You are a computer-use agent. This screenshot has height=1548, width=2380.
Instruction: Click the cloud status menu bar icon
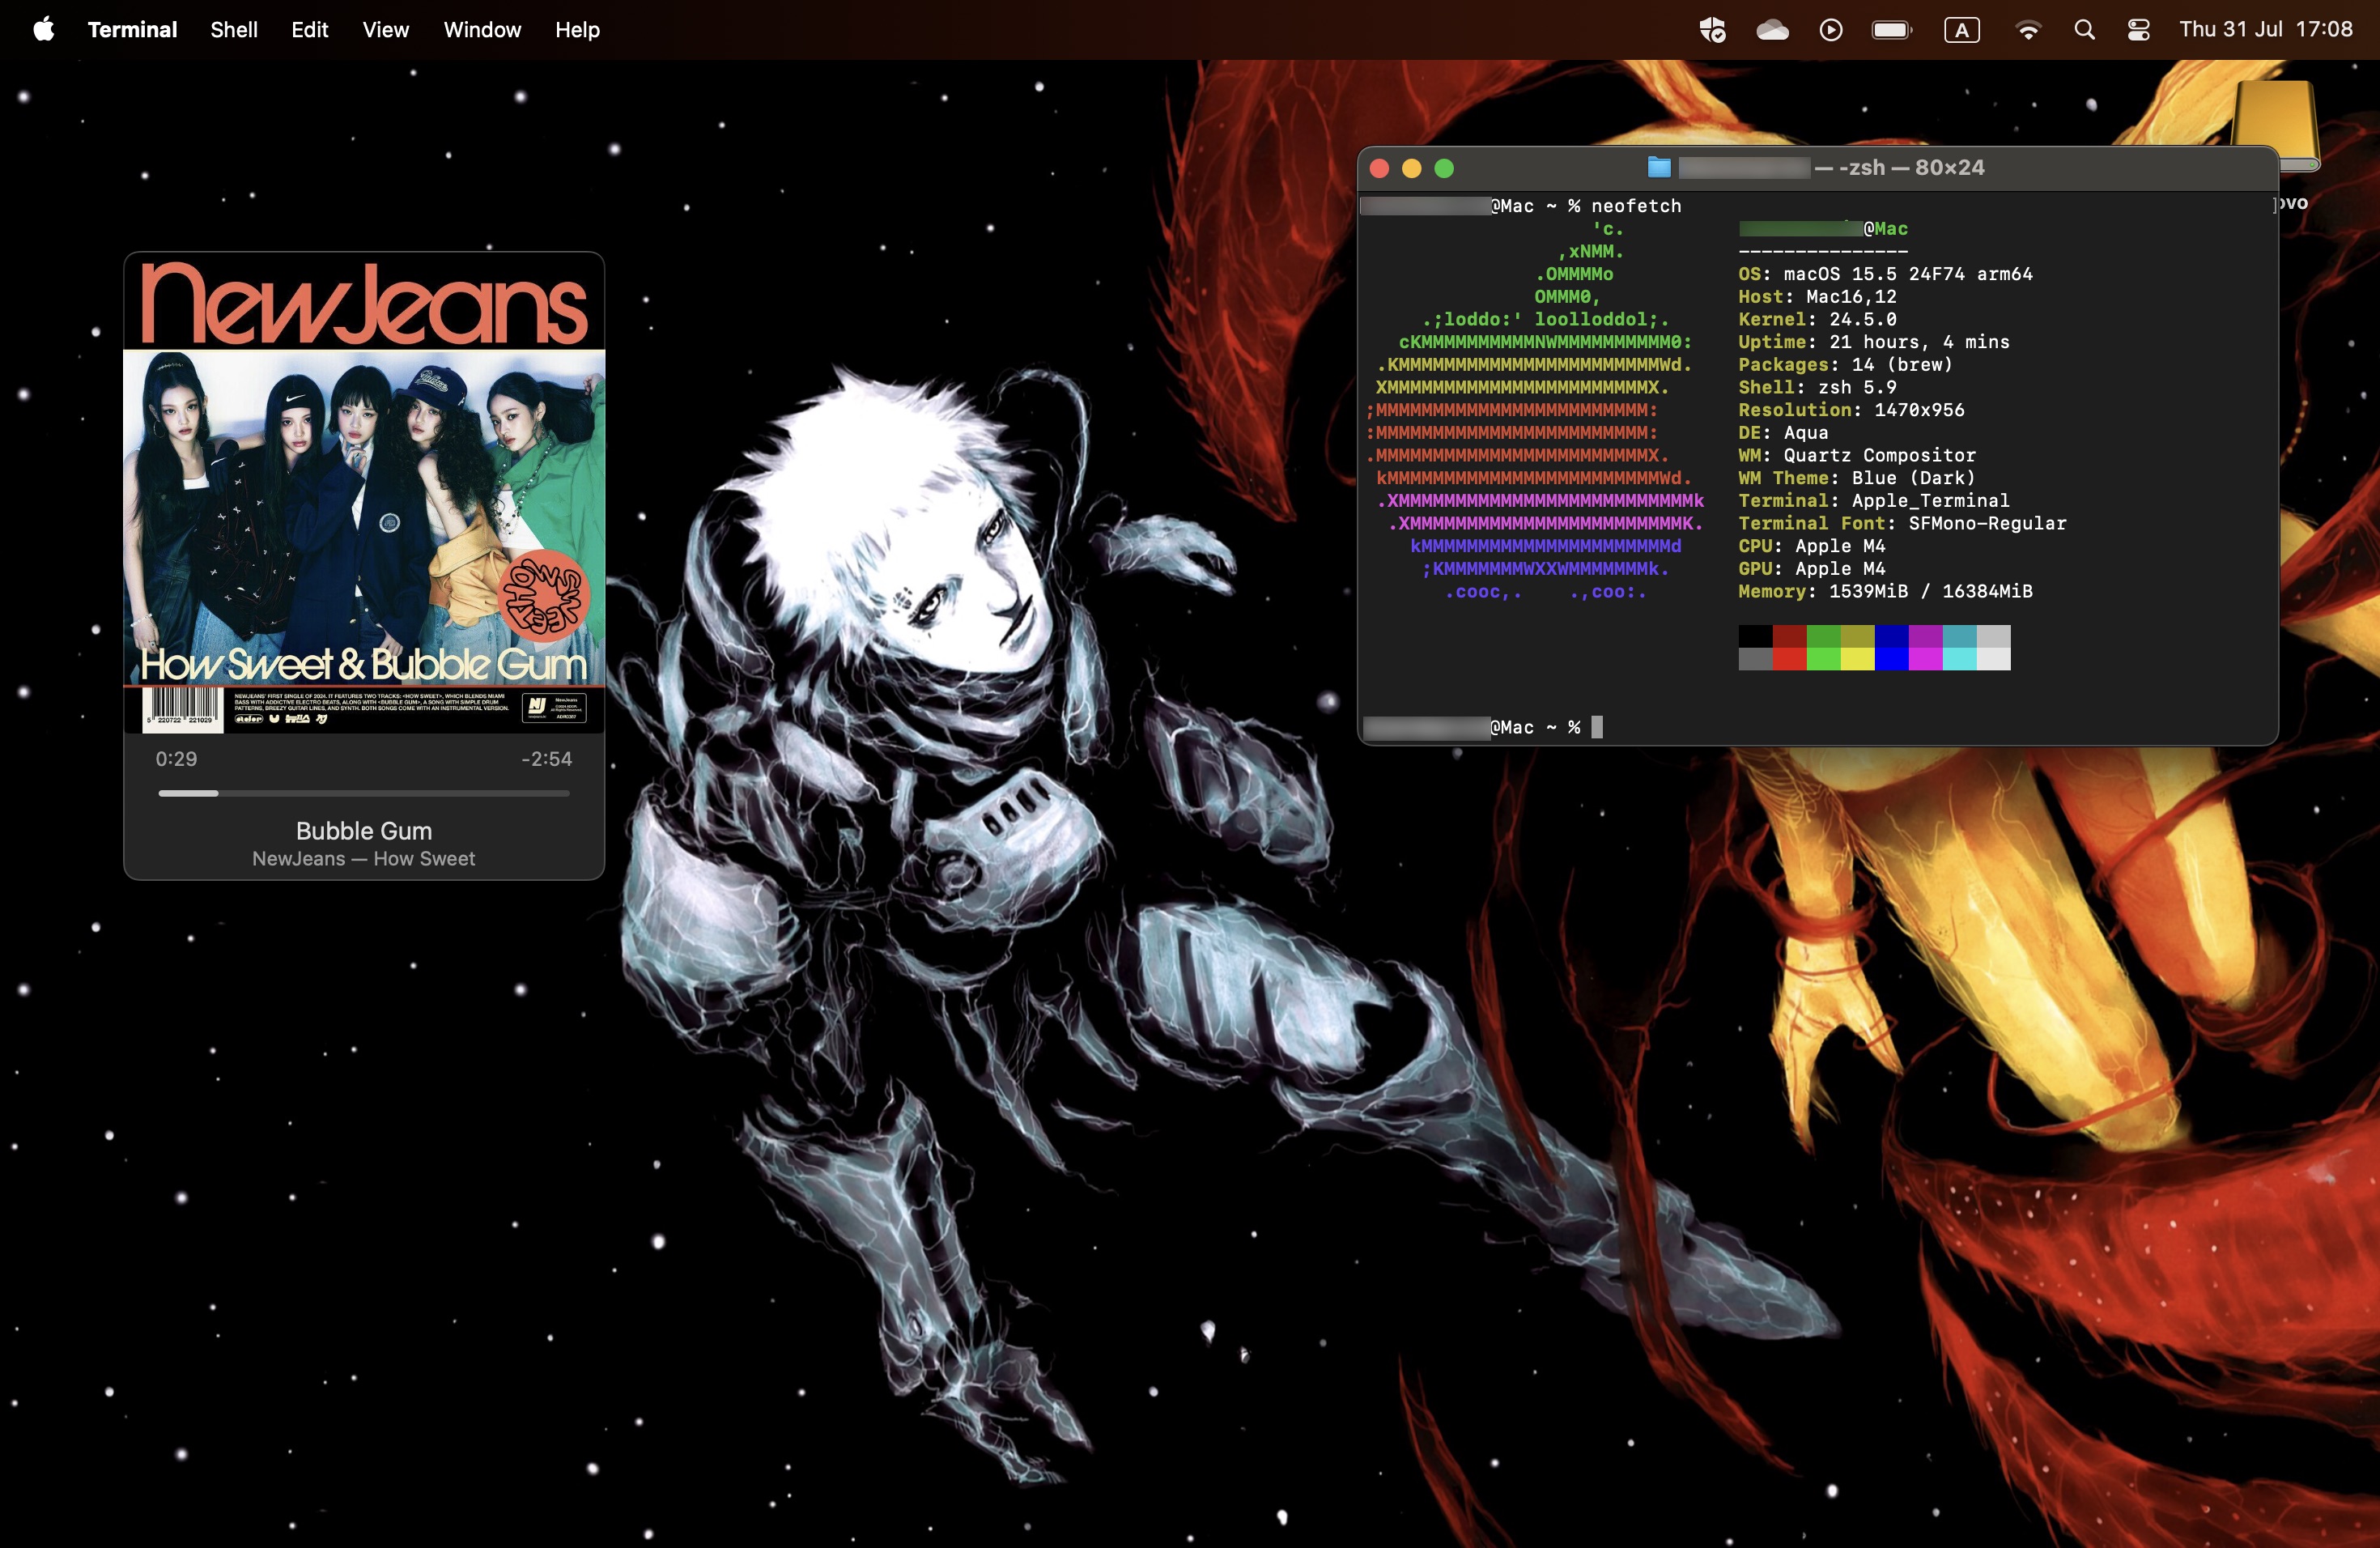point(1772,30)
